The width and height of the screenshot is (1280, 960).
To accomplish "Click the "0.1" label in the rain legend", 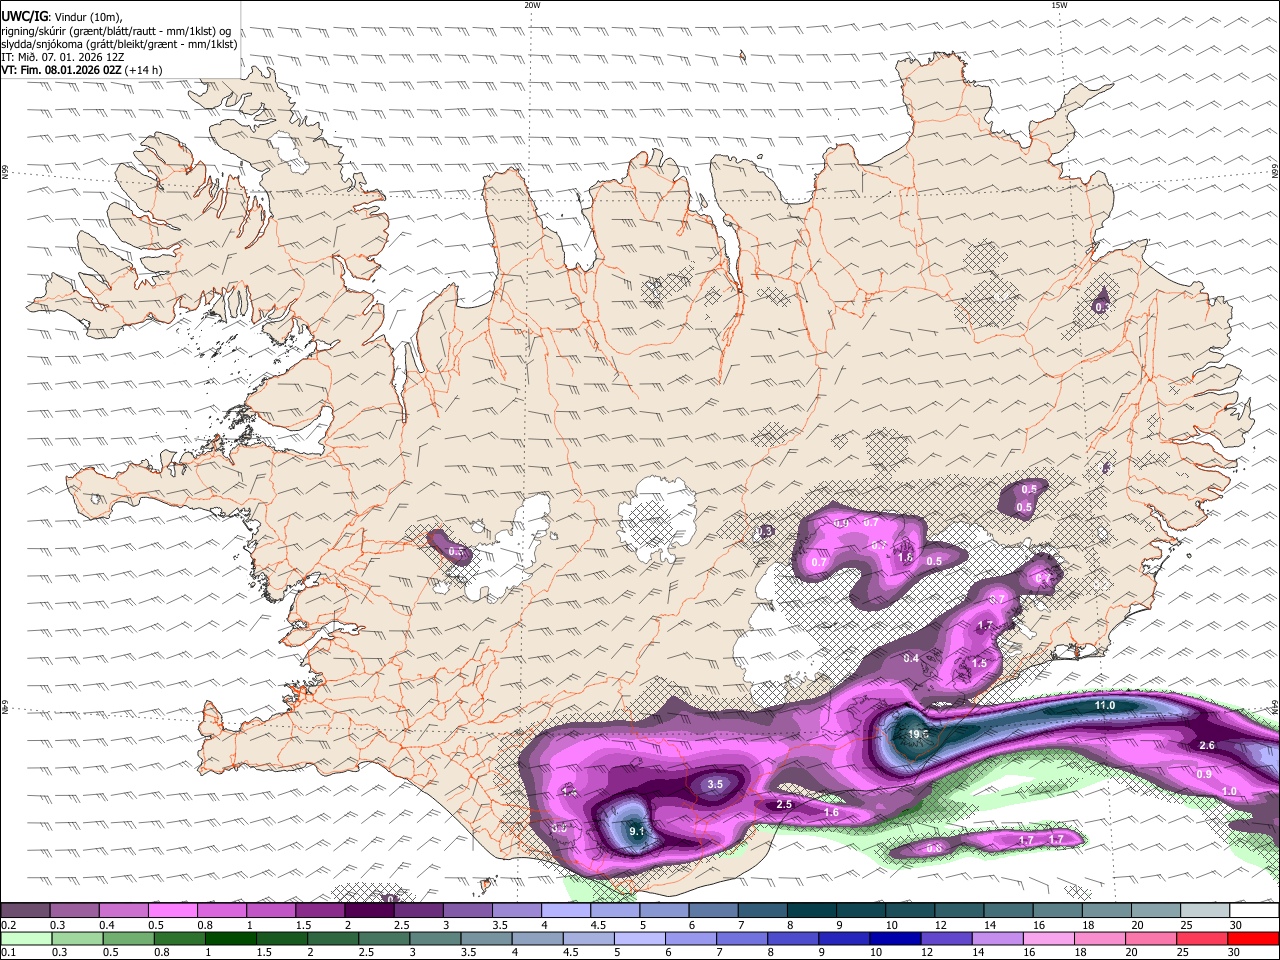I will click(8, 953).
